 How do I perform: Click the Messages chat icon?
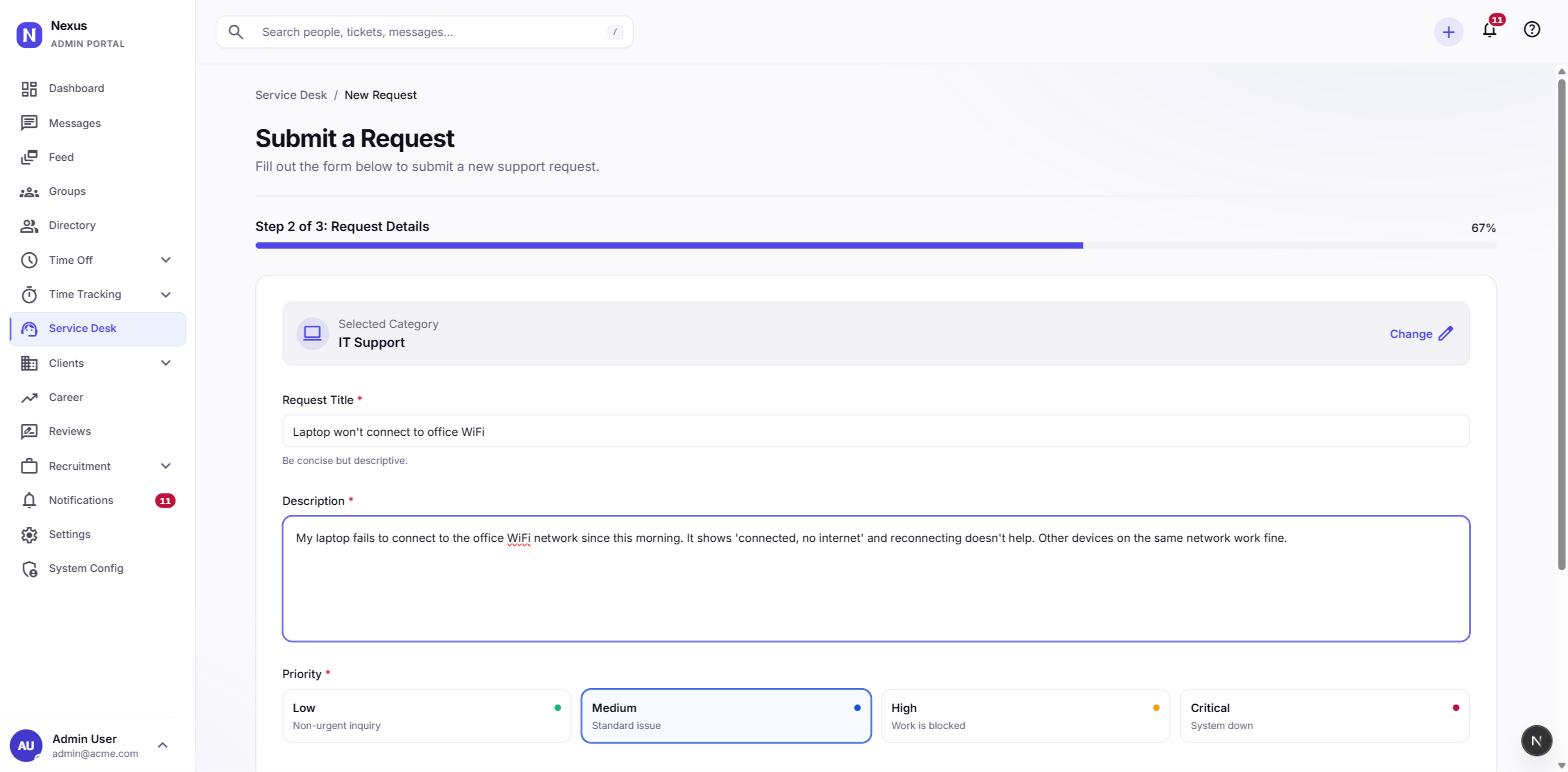[x=29, y=123]
